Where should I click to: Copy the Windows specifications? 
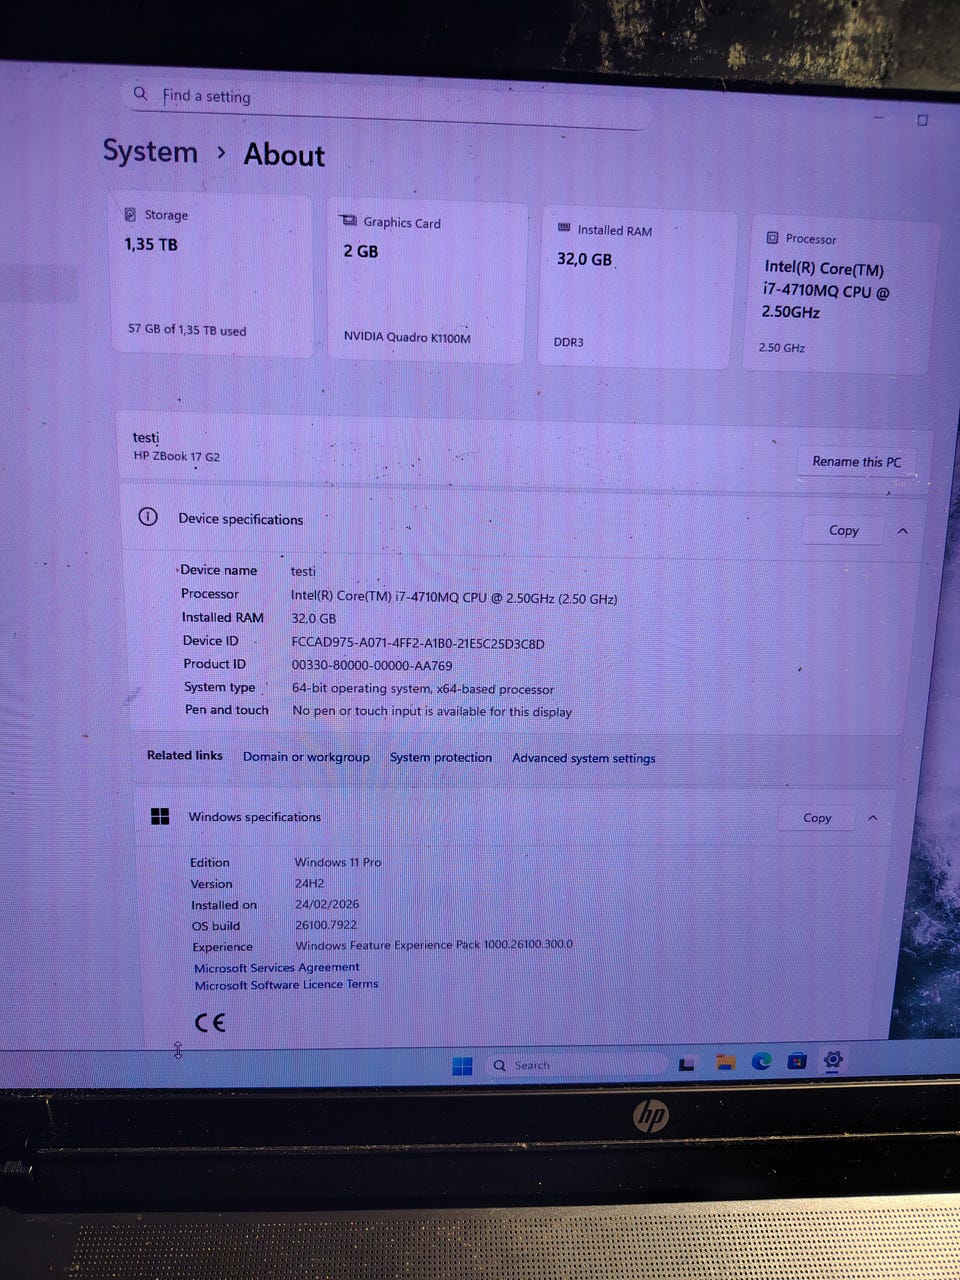coord(817,817)
